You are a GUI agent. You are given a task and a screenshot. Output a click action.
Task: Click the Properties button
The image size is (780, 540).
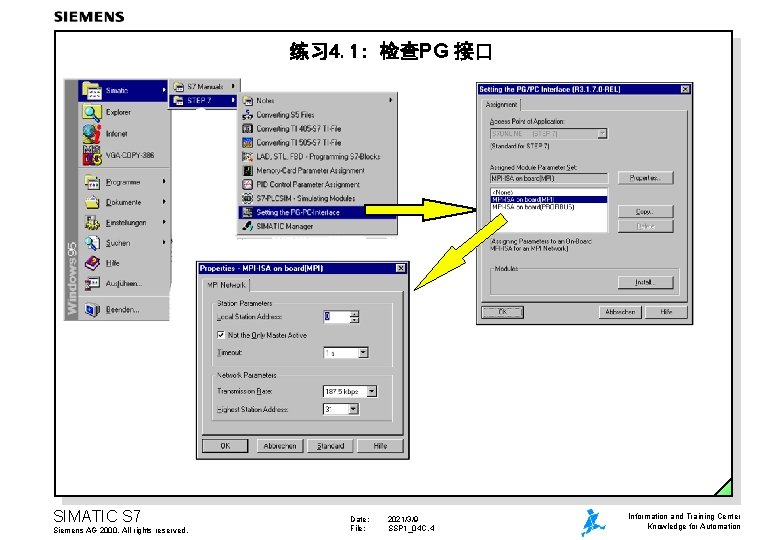click(645, 178)
